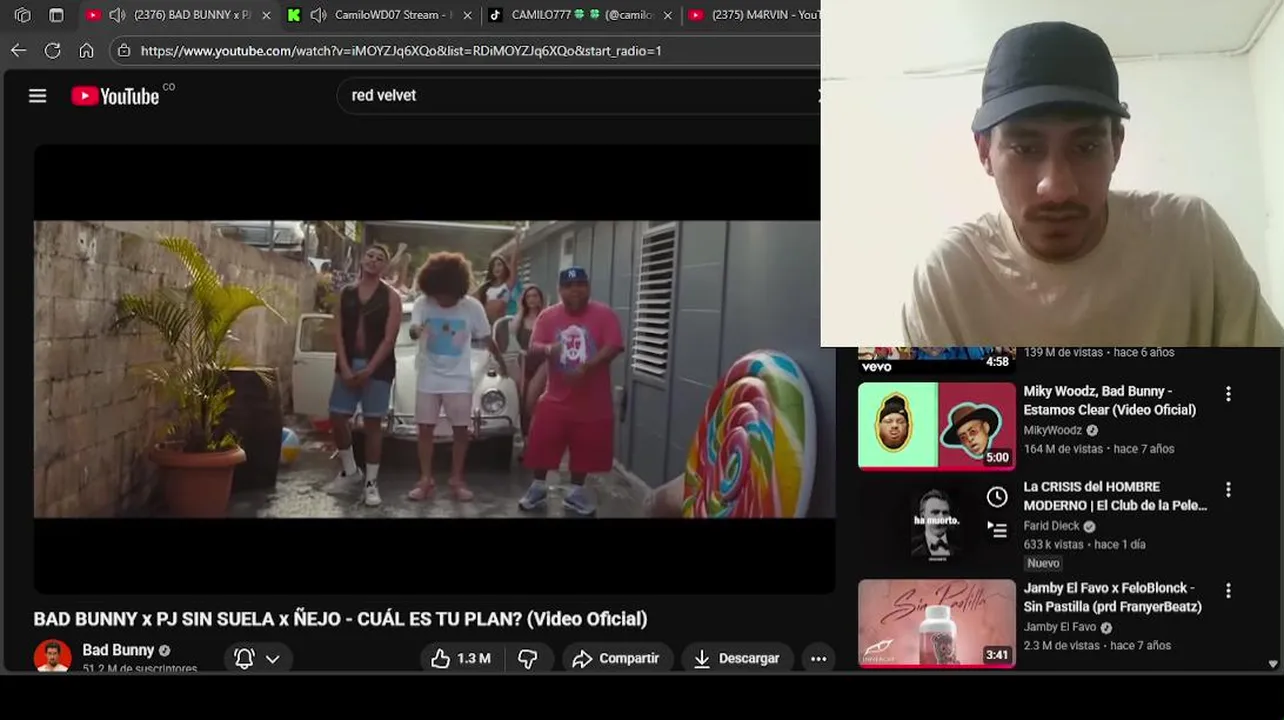1284x720 pixels.
Task: Open La CRISIS del HOMBRE MODERNO thumbnail
Action: (936, 524)
